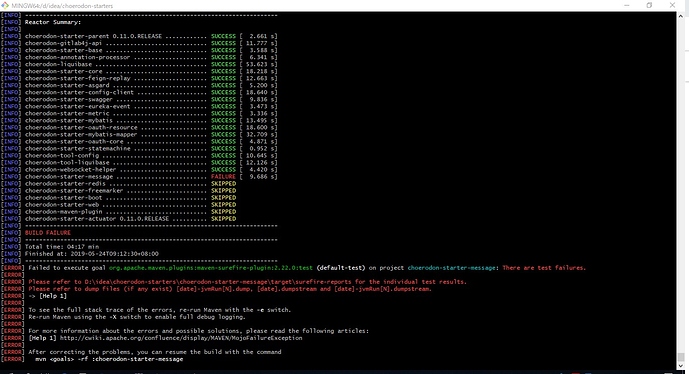This screenshot has width=689, height=374.
Task: Click 'choerodon-starter-parent 0.11.0.RELEASE' module name
Action: [x=93, y=36]
